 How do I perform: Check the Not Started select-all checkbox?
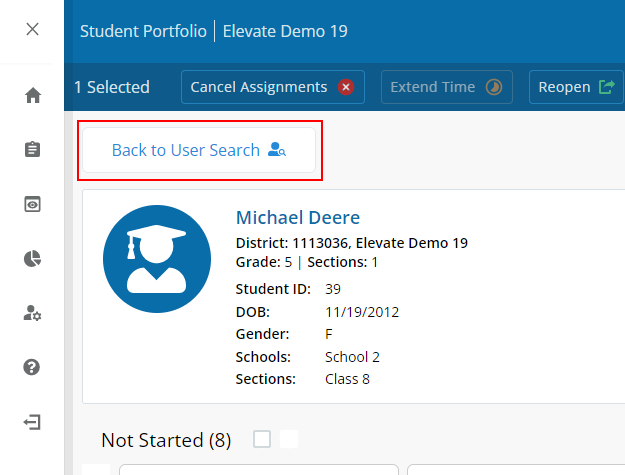262,439
